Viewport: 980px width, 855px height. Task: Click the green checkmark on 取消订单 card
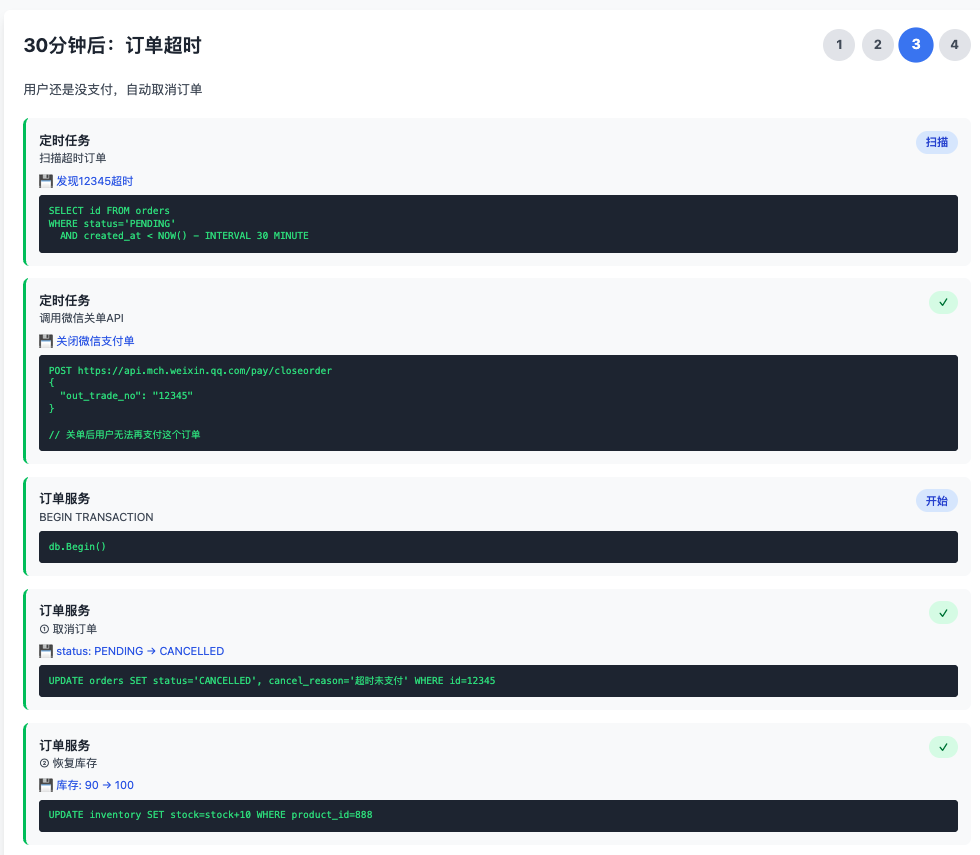click(943, 612)
